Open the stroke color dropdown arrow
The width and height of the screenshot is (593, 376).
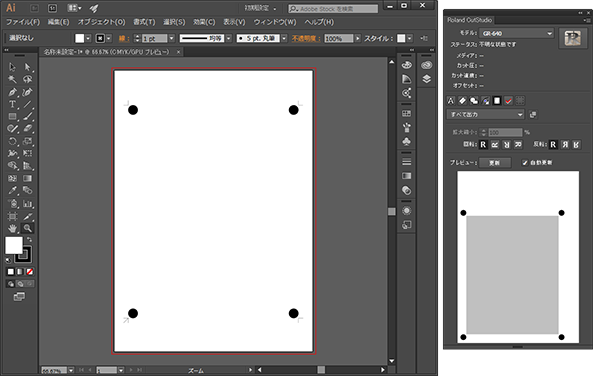[109, 38]
